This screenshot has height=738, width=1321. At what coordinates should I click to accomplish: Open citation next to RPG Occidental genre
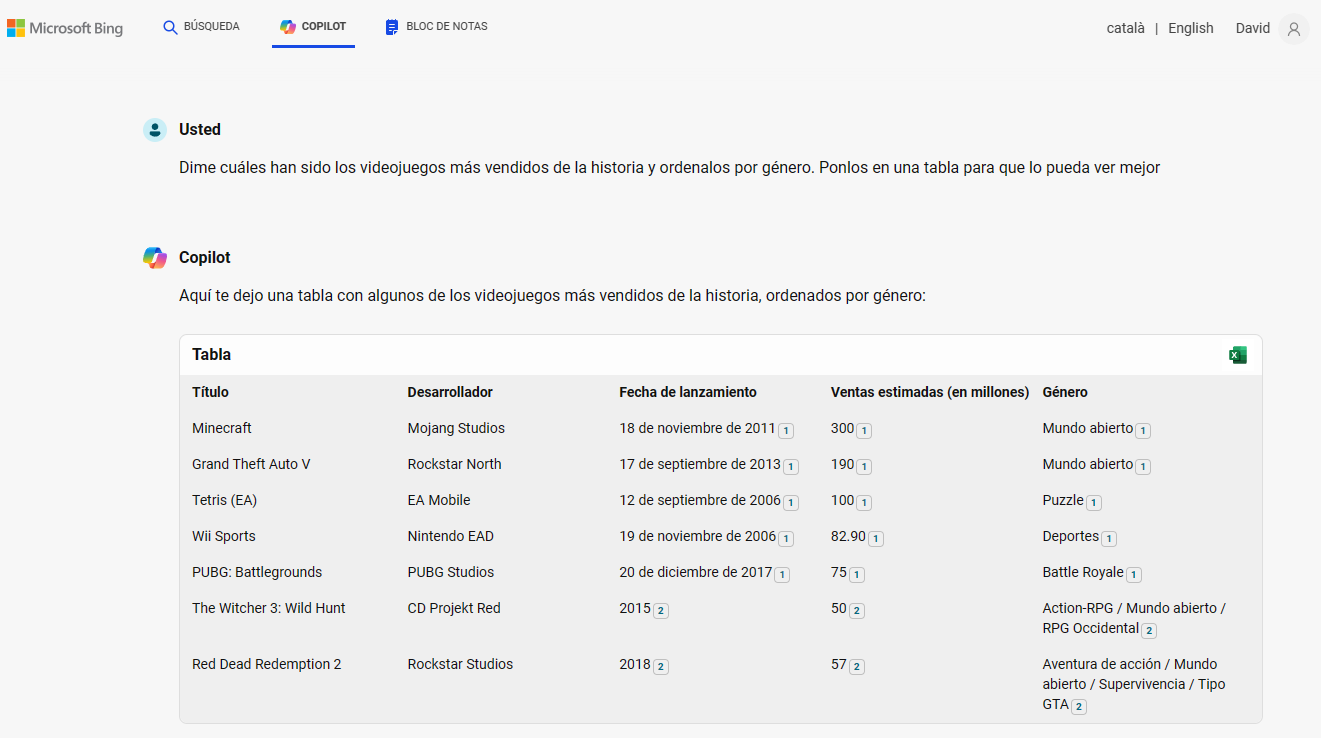pyautogui.click(x=1150, y=630)
